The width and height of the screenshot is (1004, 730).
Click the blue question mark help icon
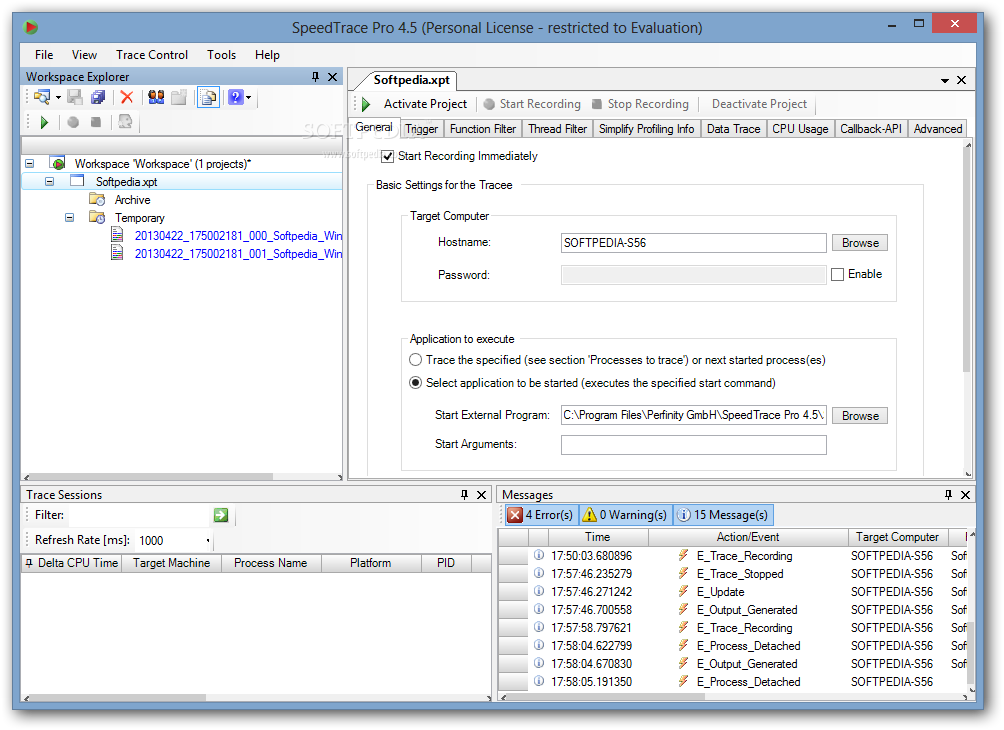click(x=236, y=97)
